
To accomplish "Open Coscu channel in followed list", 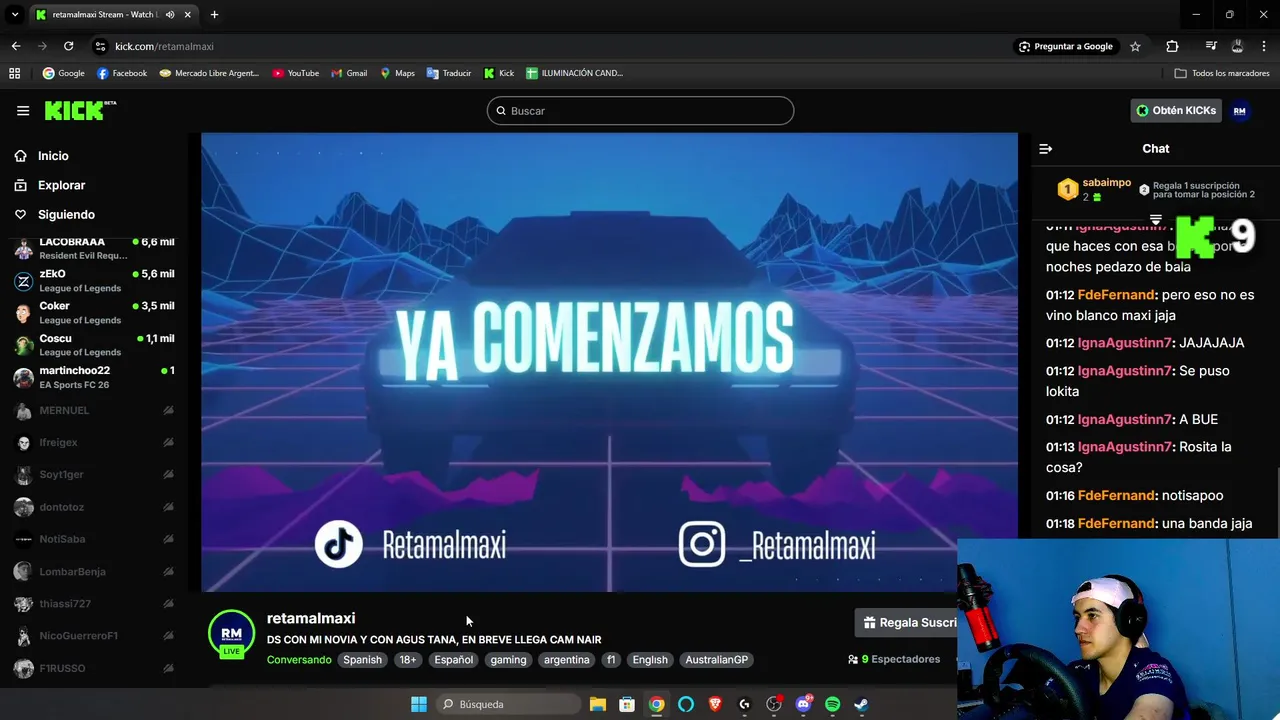I will [95, 345].
